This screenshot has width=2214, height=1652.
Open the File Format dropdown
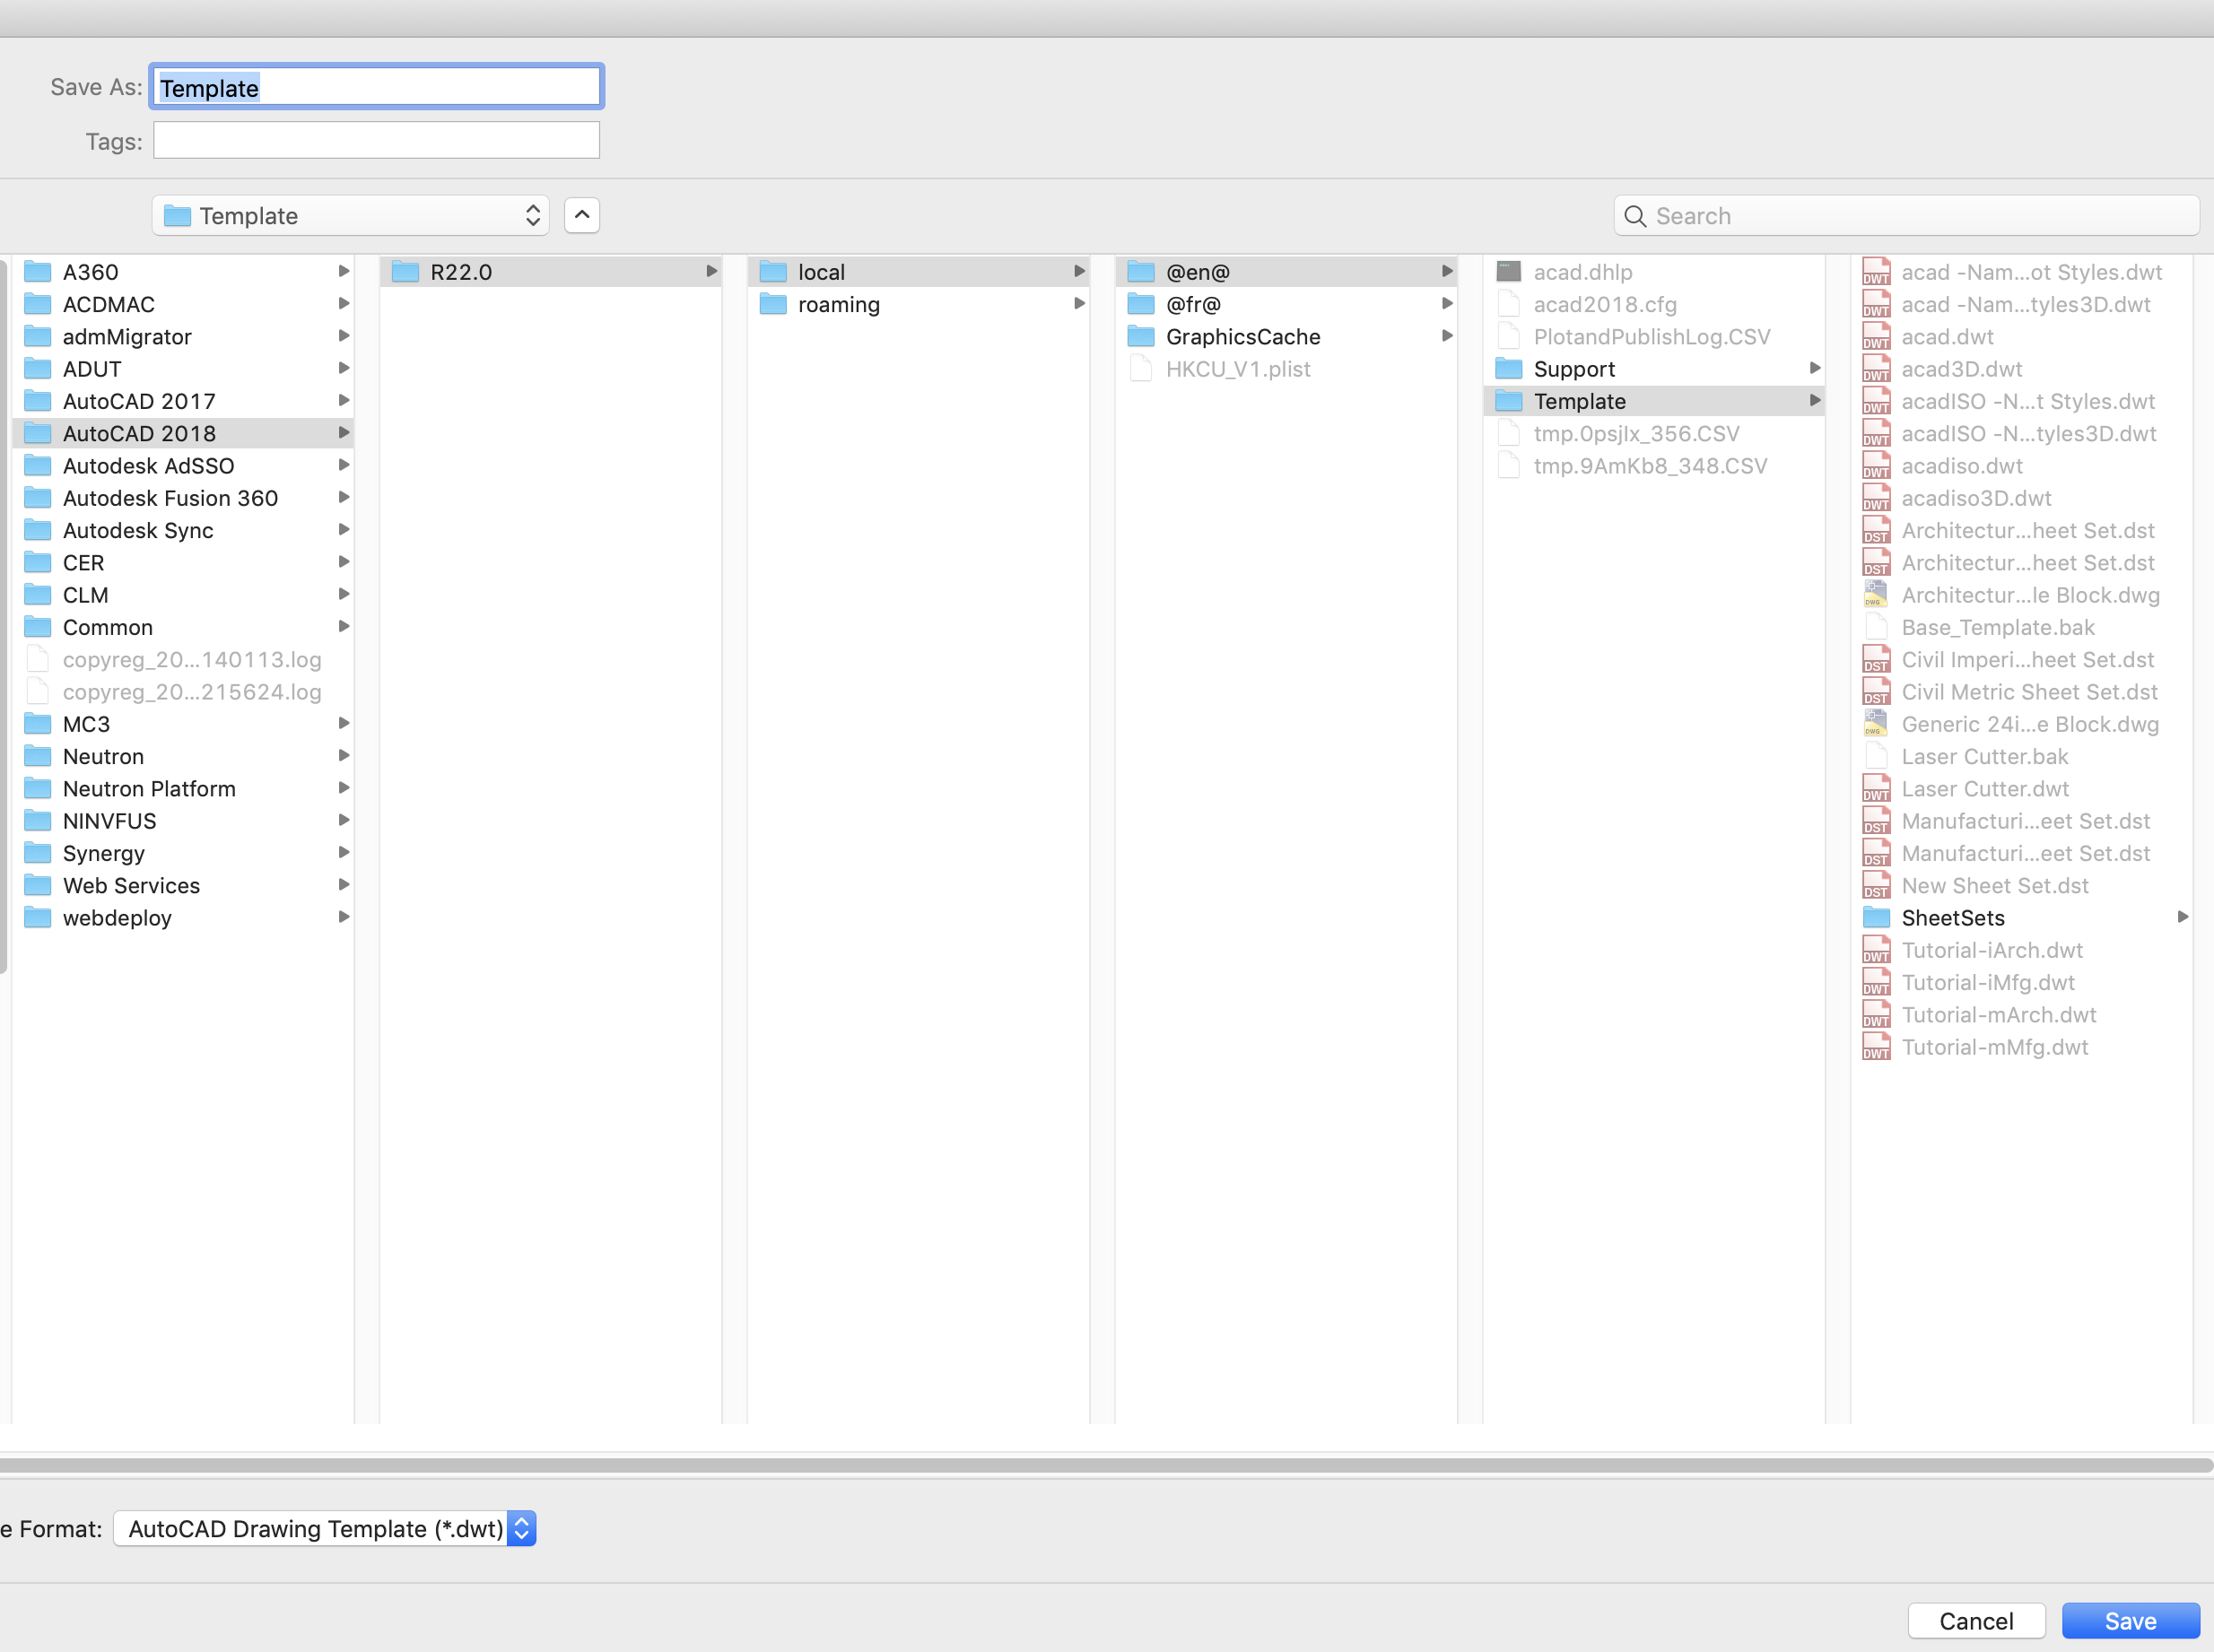[325, 1528]
